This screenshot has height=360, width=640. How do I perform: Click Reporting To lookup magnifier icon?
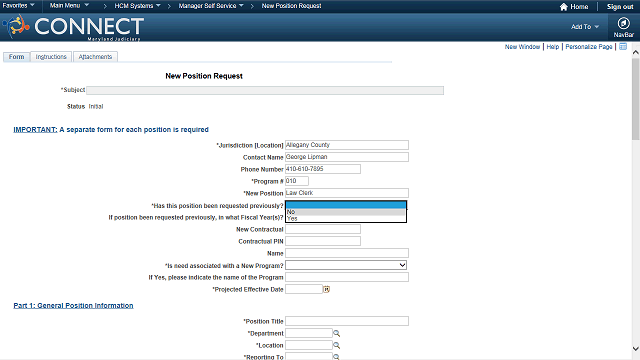(x=336, y=357)
